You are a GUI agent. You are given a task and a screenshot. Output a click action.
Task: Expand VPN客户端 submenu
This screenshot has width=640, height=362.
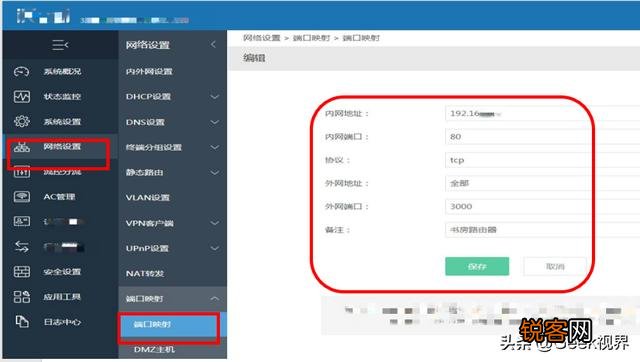click(214, 223)
